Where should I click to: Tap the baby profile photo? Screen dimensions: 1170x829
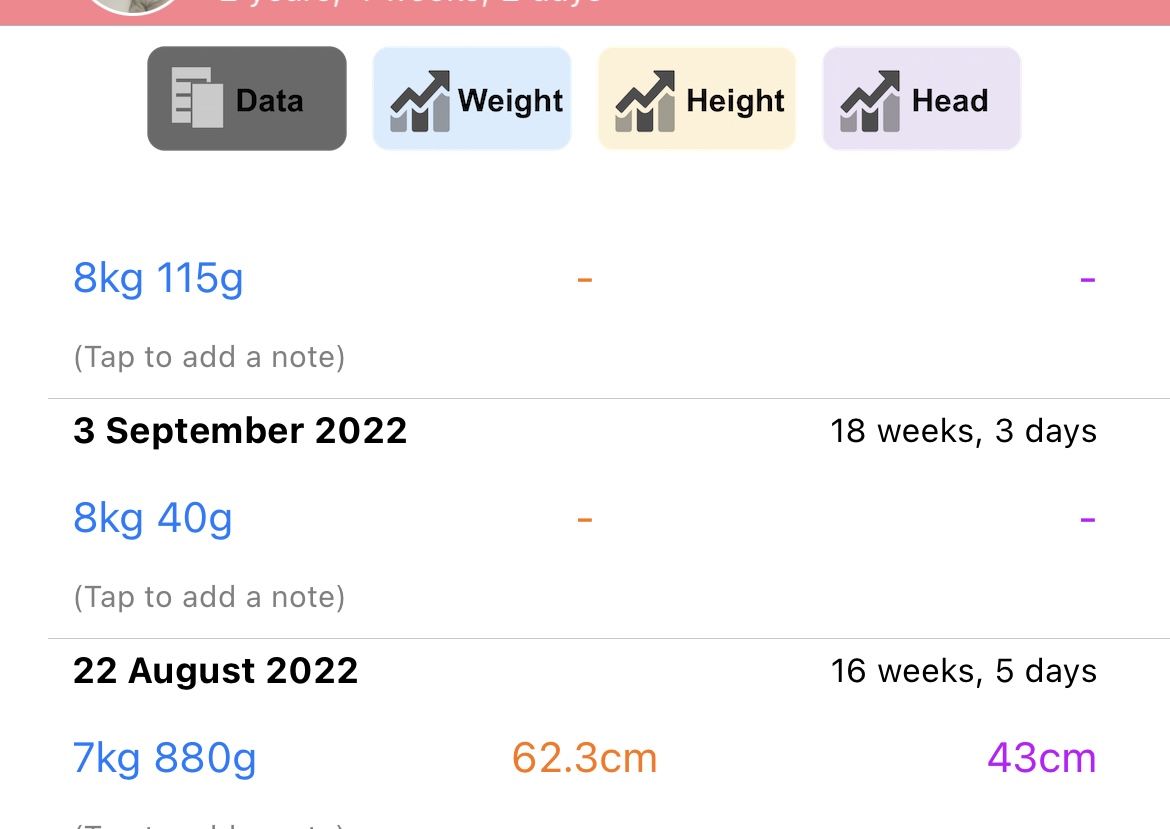(x=134, y=5)
